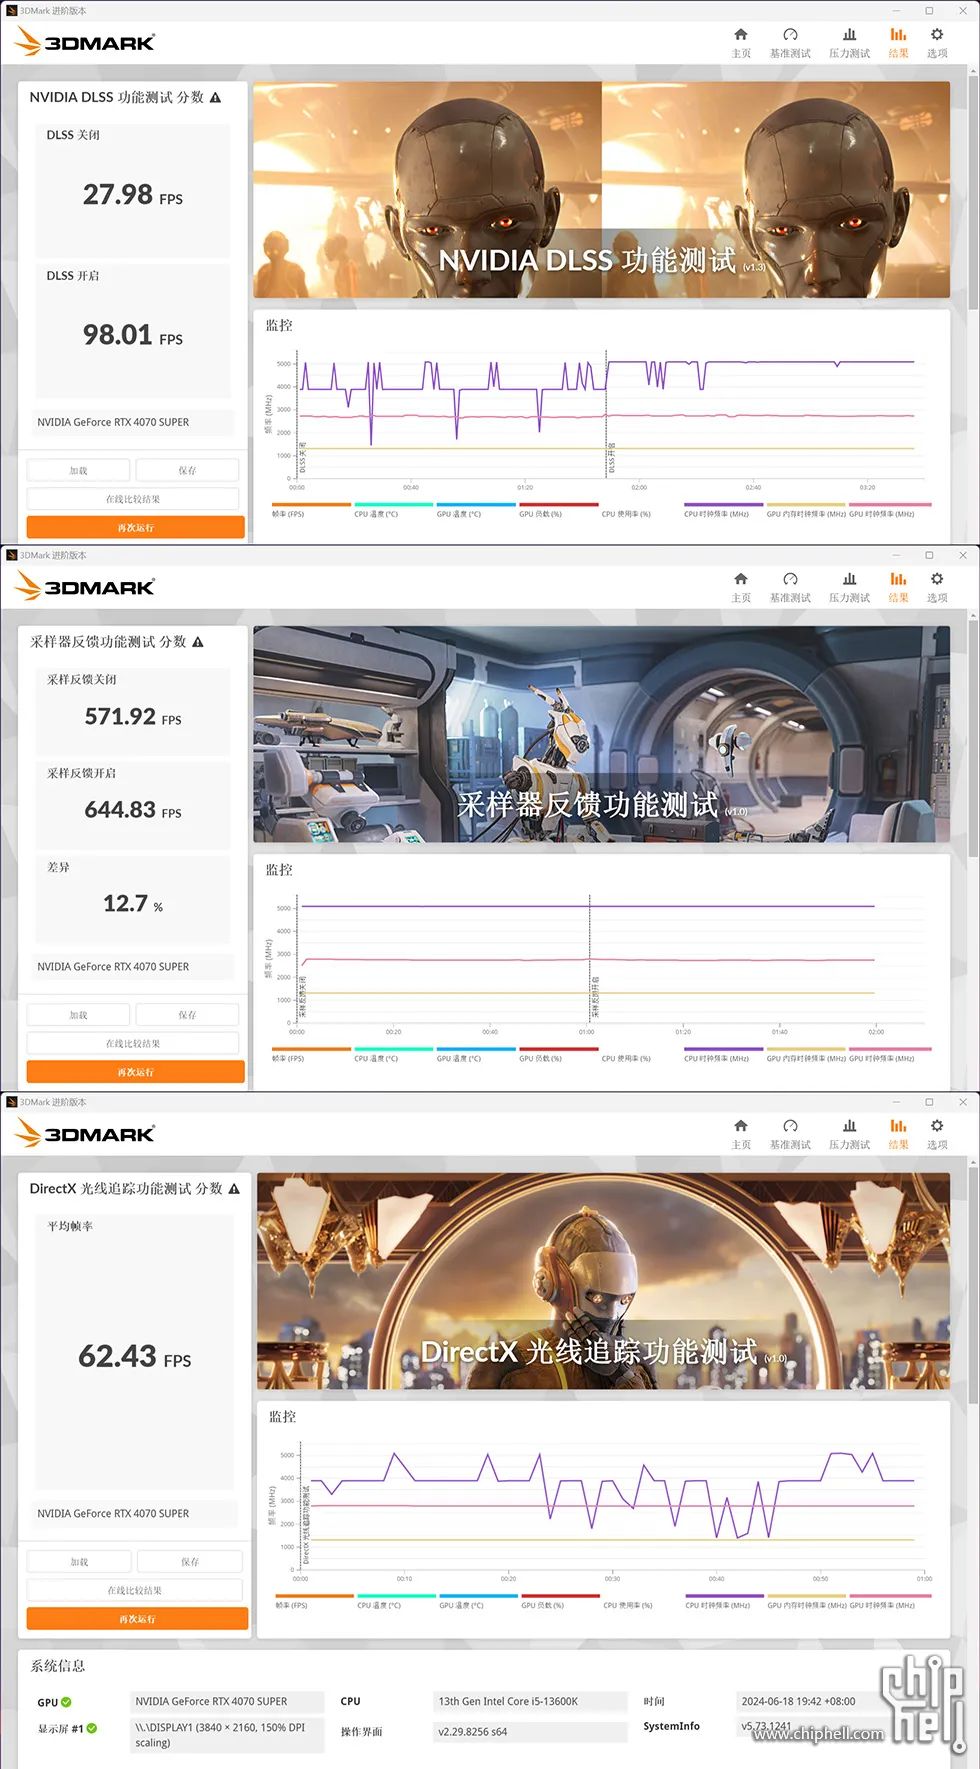980x1769 pixels.
Task: Open 压力测试 in the NVIDIA DLSS test window
Action: (849, 43)
